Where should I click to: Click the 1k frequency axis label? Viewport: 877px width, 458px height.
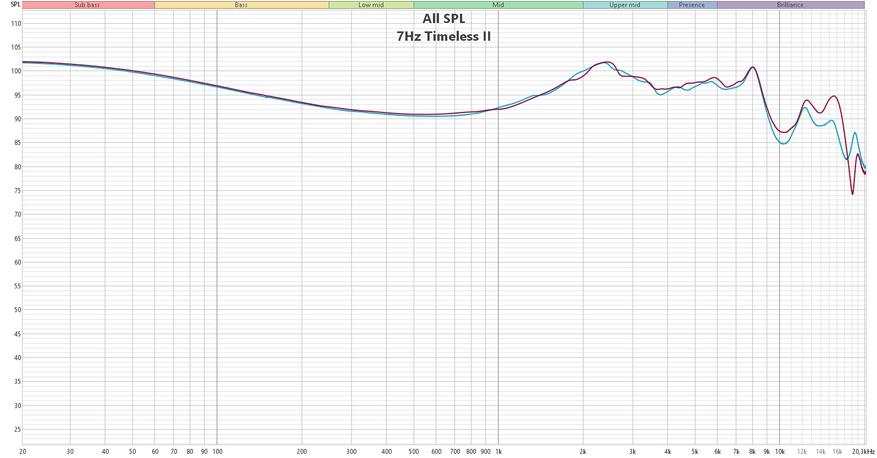click(498, 451)
